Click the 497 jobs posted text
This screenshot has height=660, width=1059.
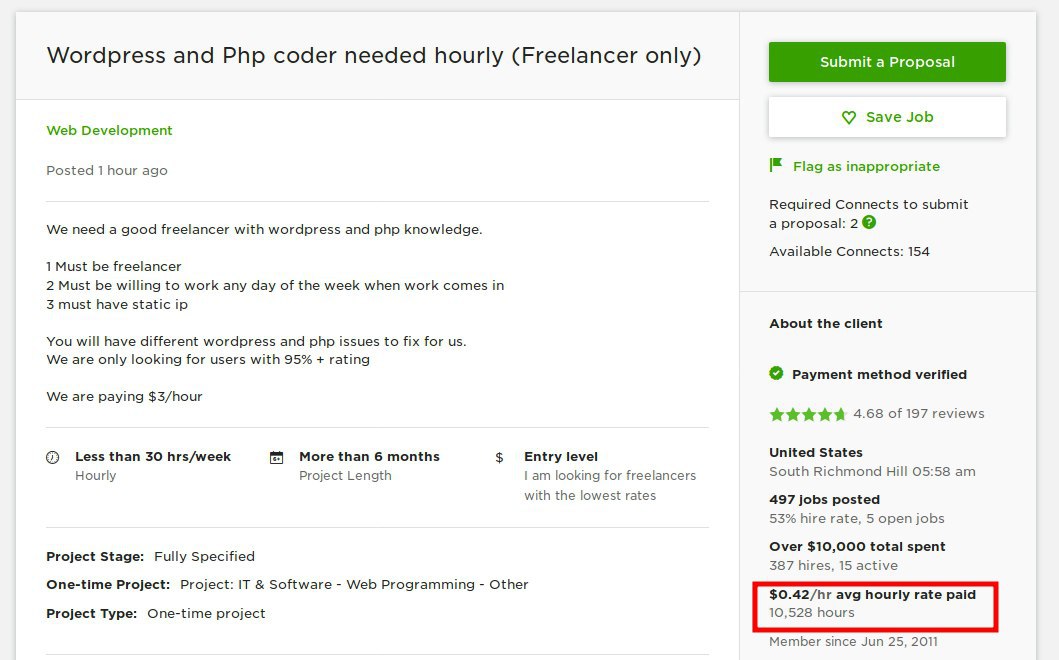824,499
